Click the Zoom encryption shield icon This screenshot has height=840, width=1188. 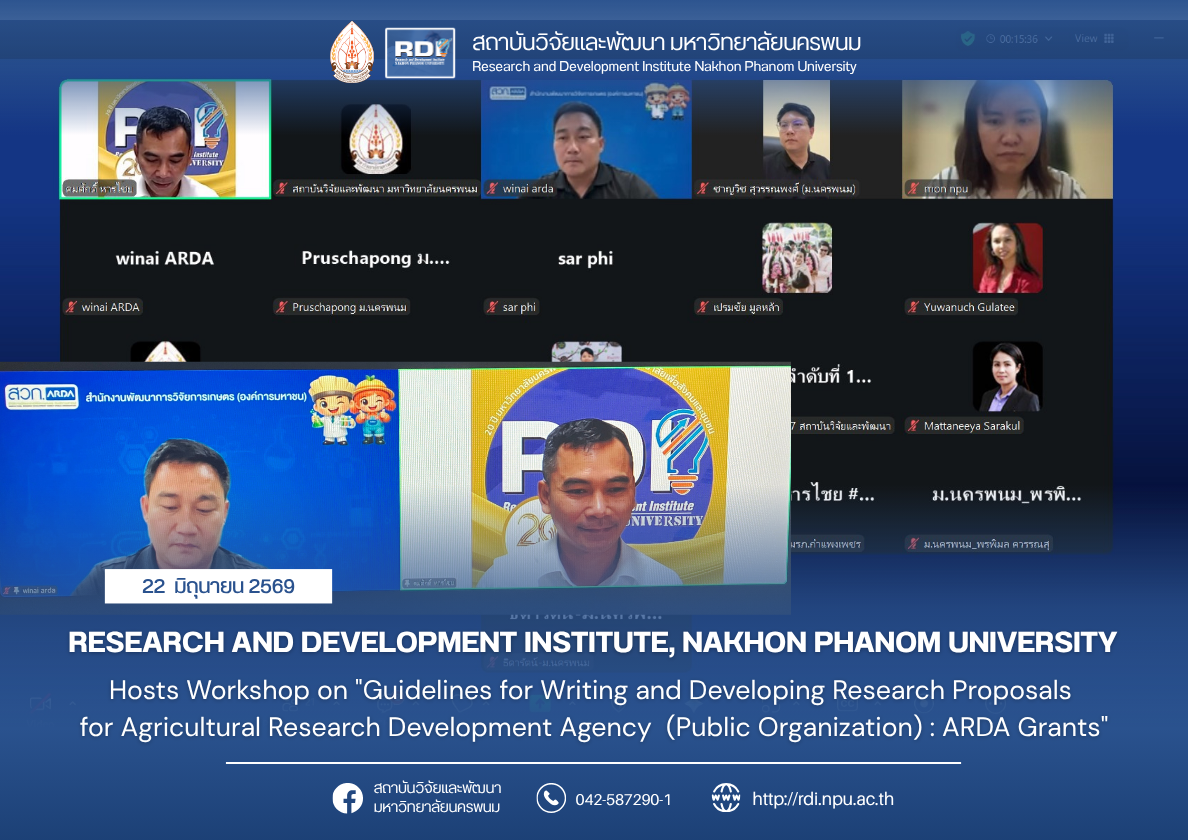[x=968, y=39]
